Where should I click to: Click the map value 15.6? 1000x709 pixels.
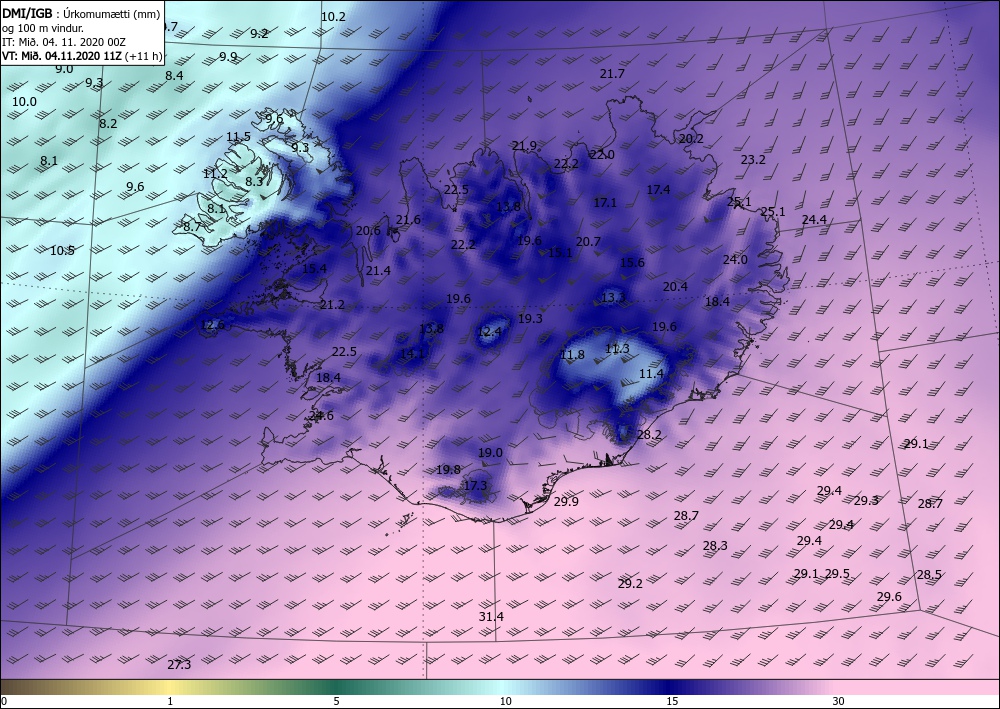coord(632,262)
